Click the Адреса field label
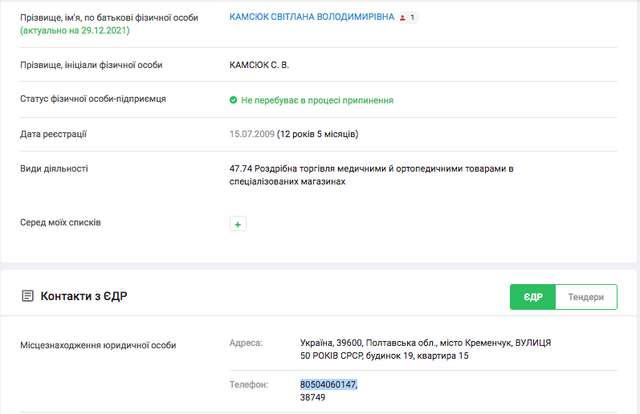 (246, 343)
